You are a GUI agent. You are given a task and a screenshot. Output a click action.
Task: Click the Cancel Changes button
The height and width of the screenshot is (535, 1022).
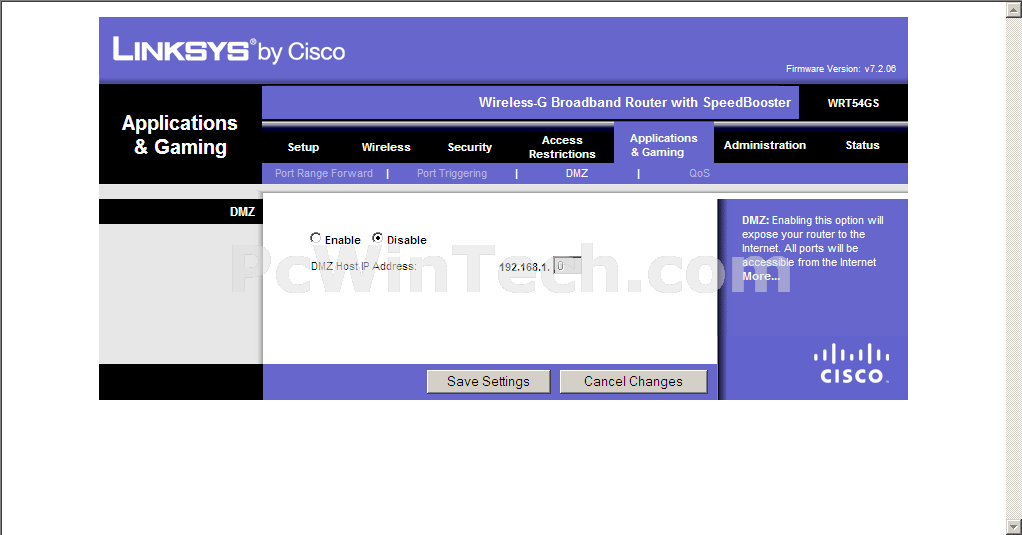pos(633,381)
